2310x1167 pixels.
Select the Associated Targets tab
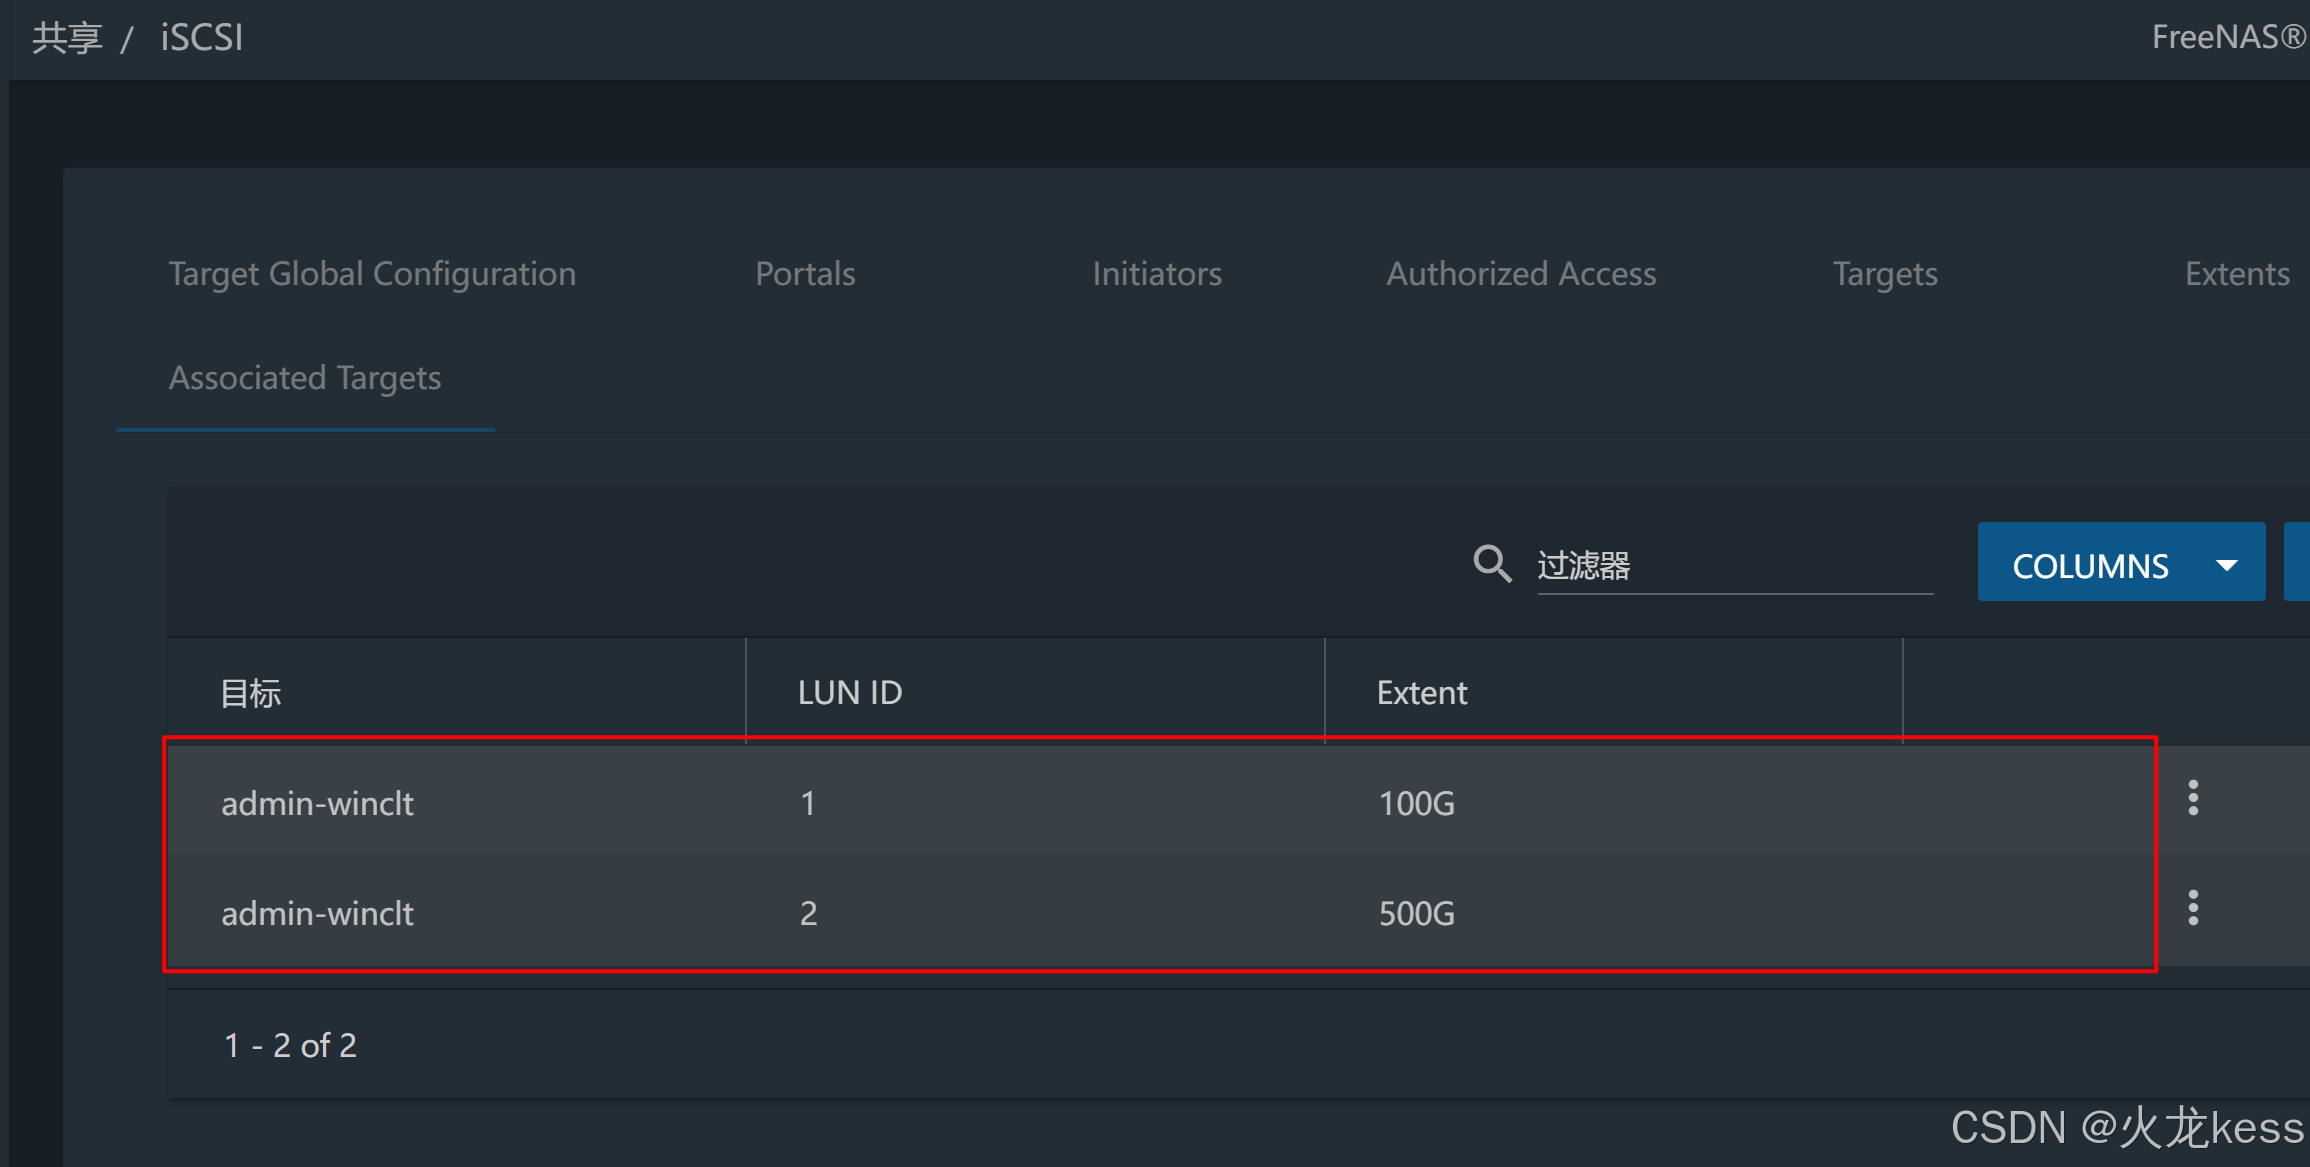point(305,378)
